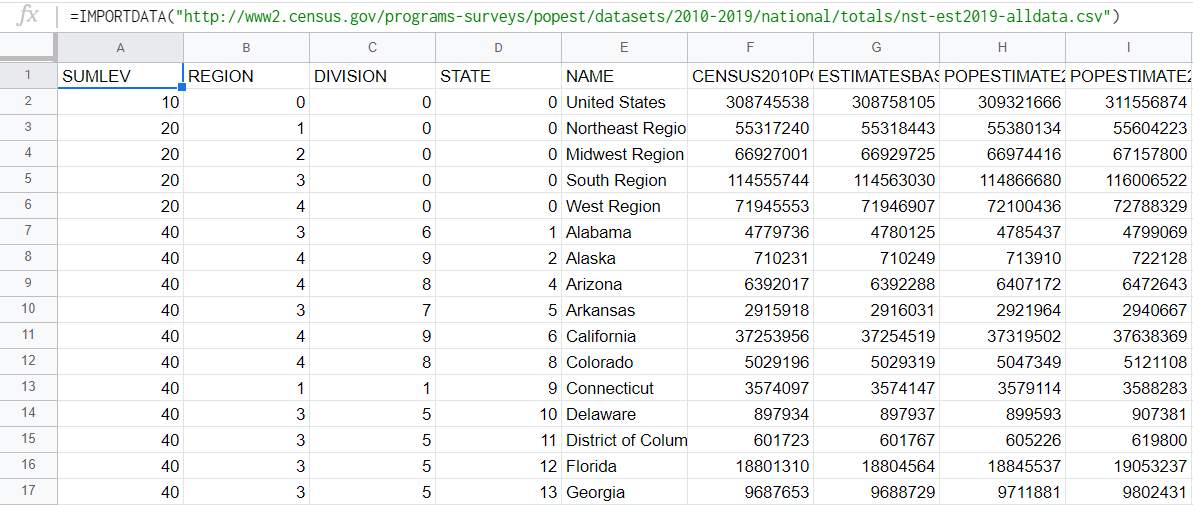Click the REGION header cell
The image size is (1193, 505).
247,76
